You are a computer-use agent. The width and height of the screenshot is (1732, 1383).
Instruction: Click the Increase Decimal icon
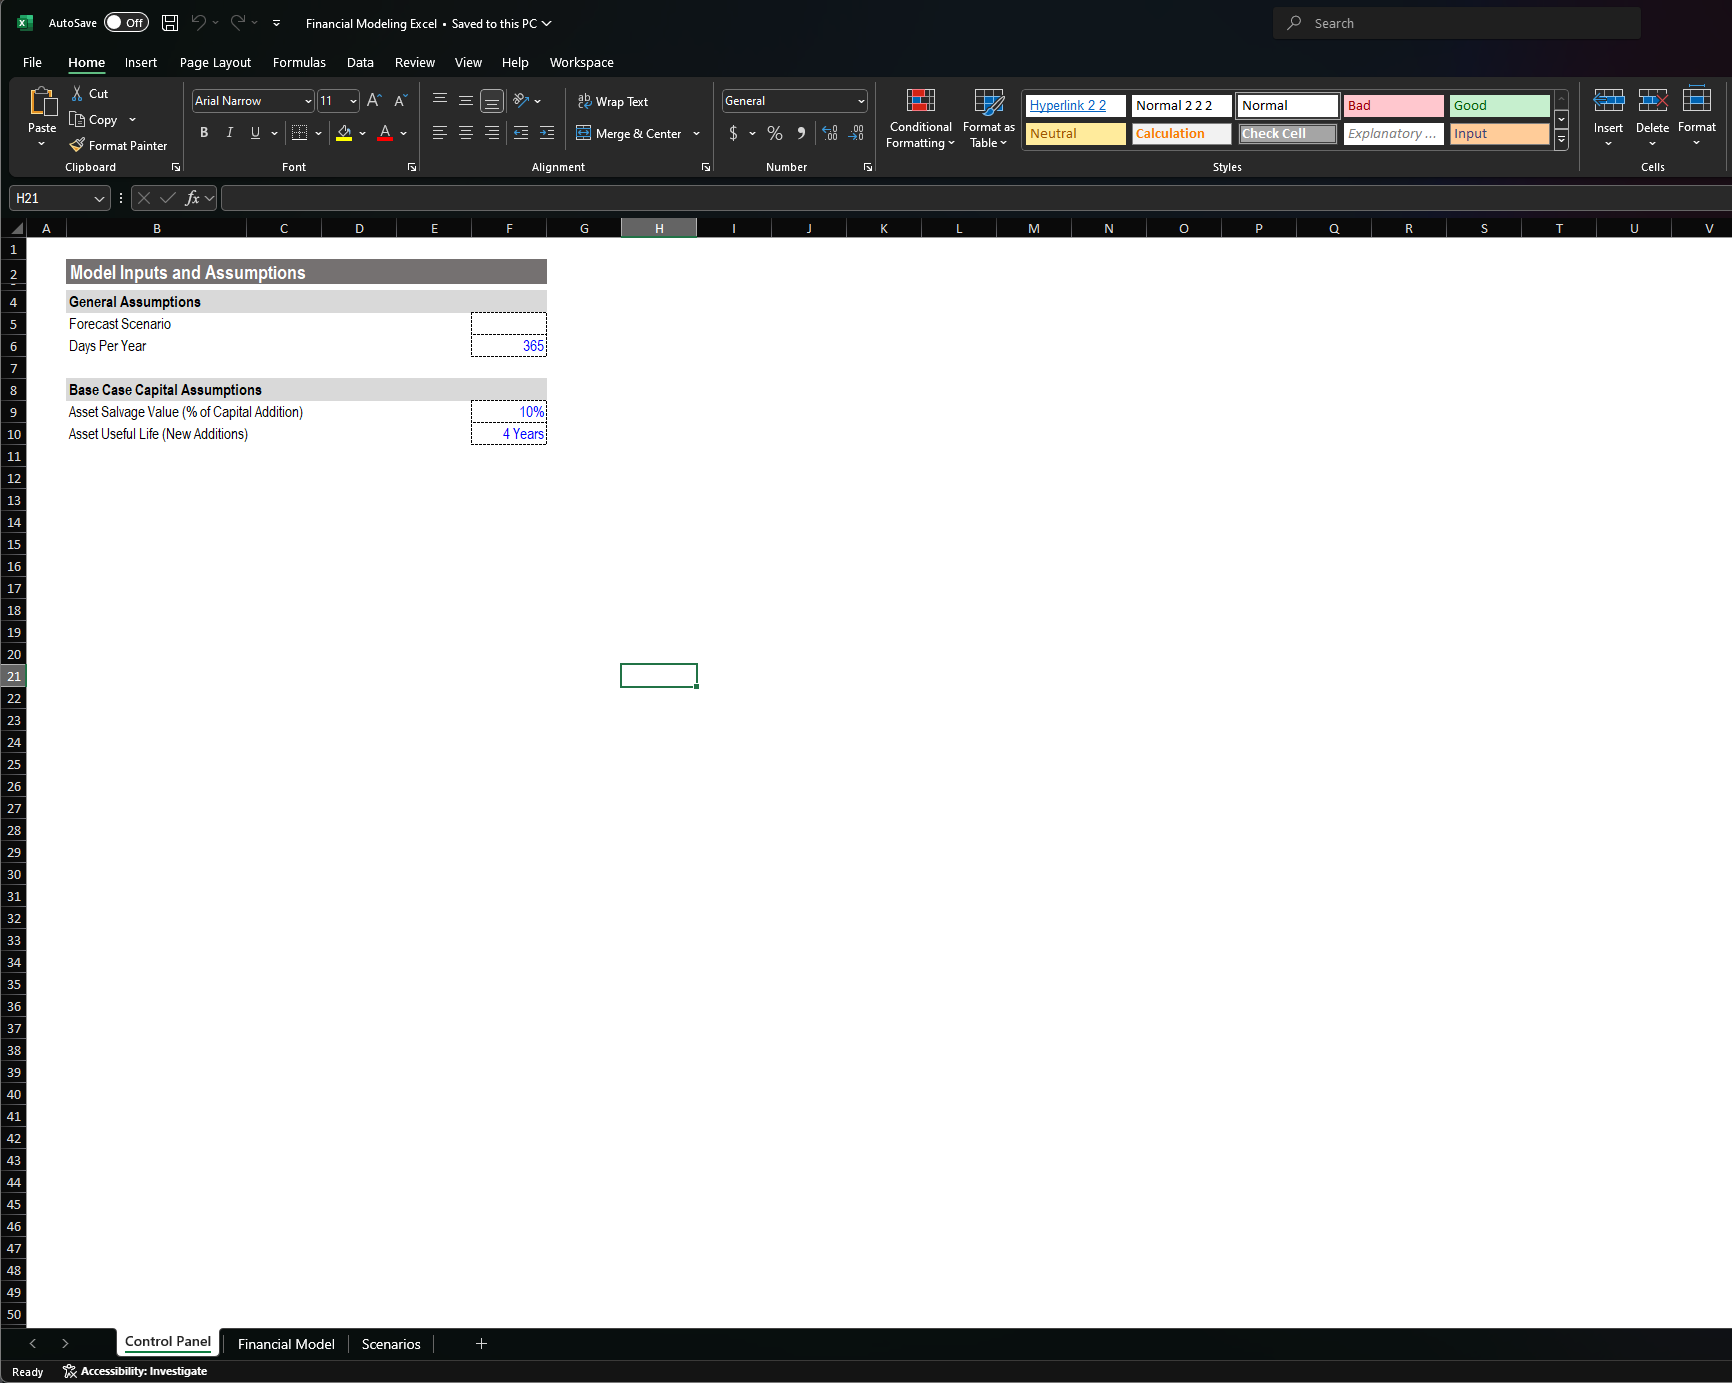point(829,132)
